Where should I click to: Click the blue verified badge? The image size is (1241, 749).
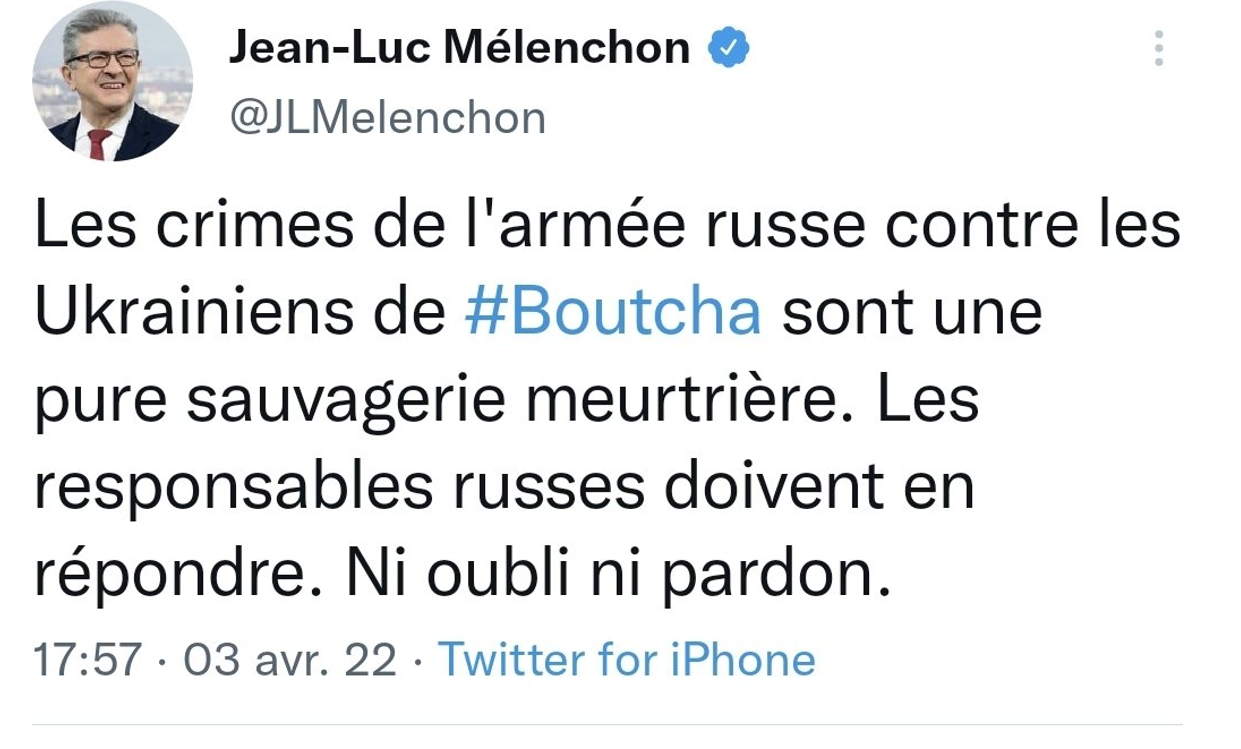(729, 47)
